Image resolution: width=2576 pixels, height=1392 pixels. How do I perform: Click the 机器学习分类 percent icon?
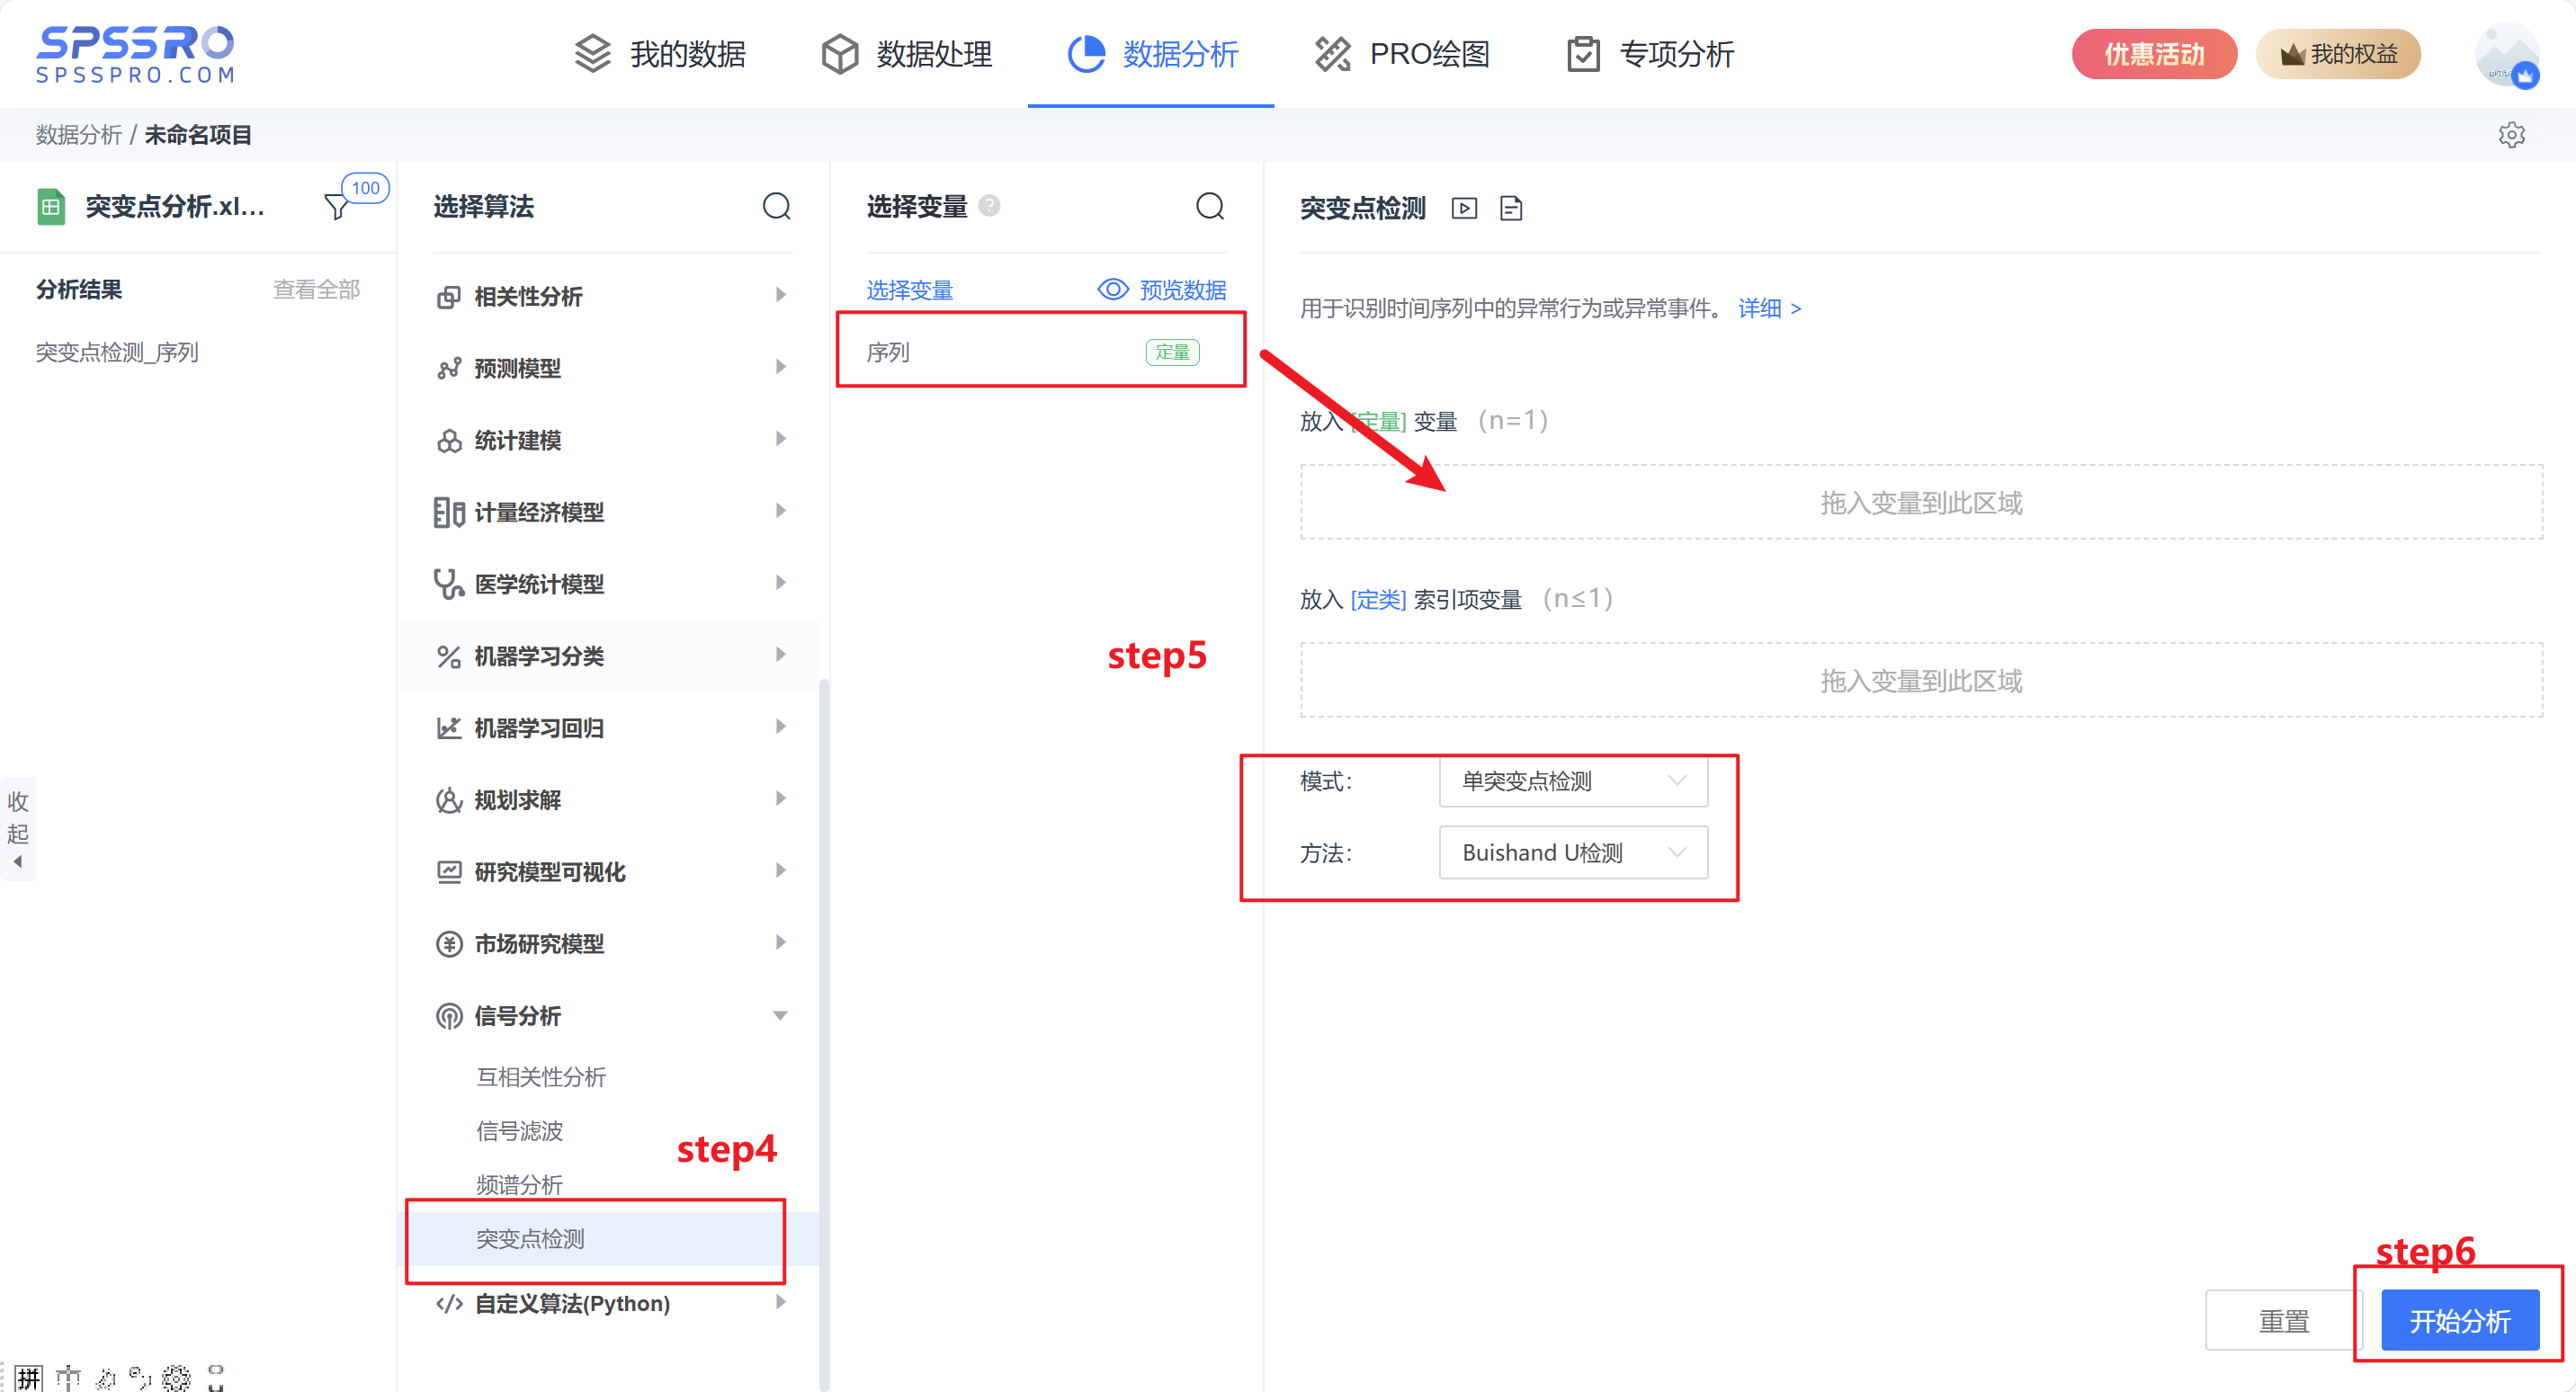[x=449, y=657]
